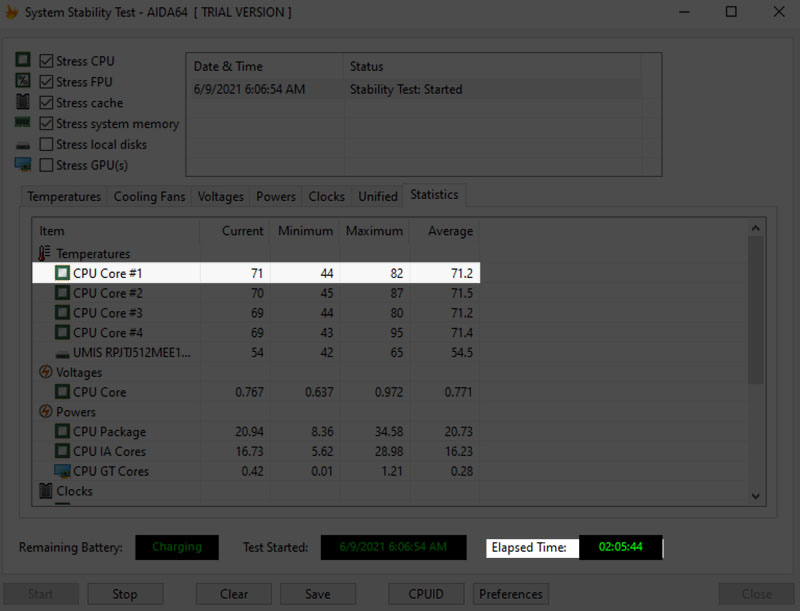Click the 02:05:44 elapsed time value
The image size is (800, 611).
(620, 547)
